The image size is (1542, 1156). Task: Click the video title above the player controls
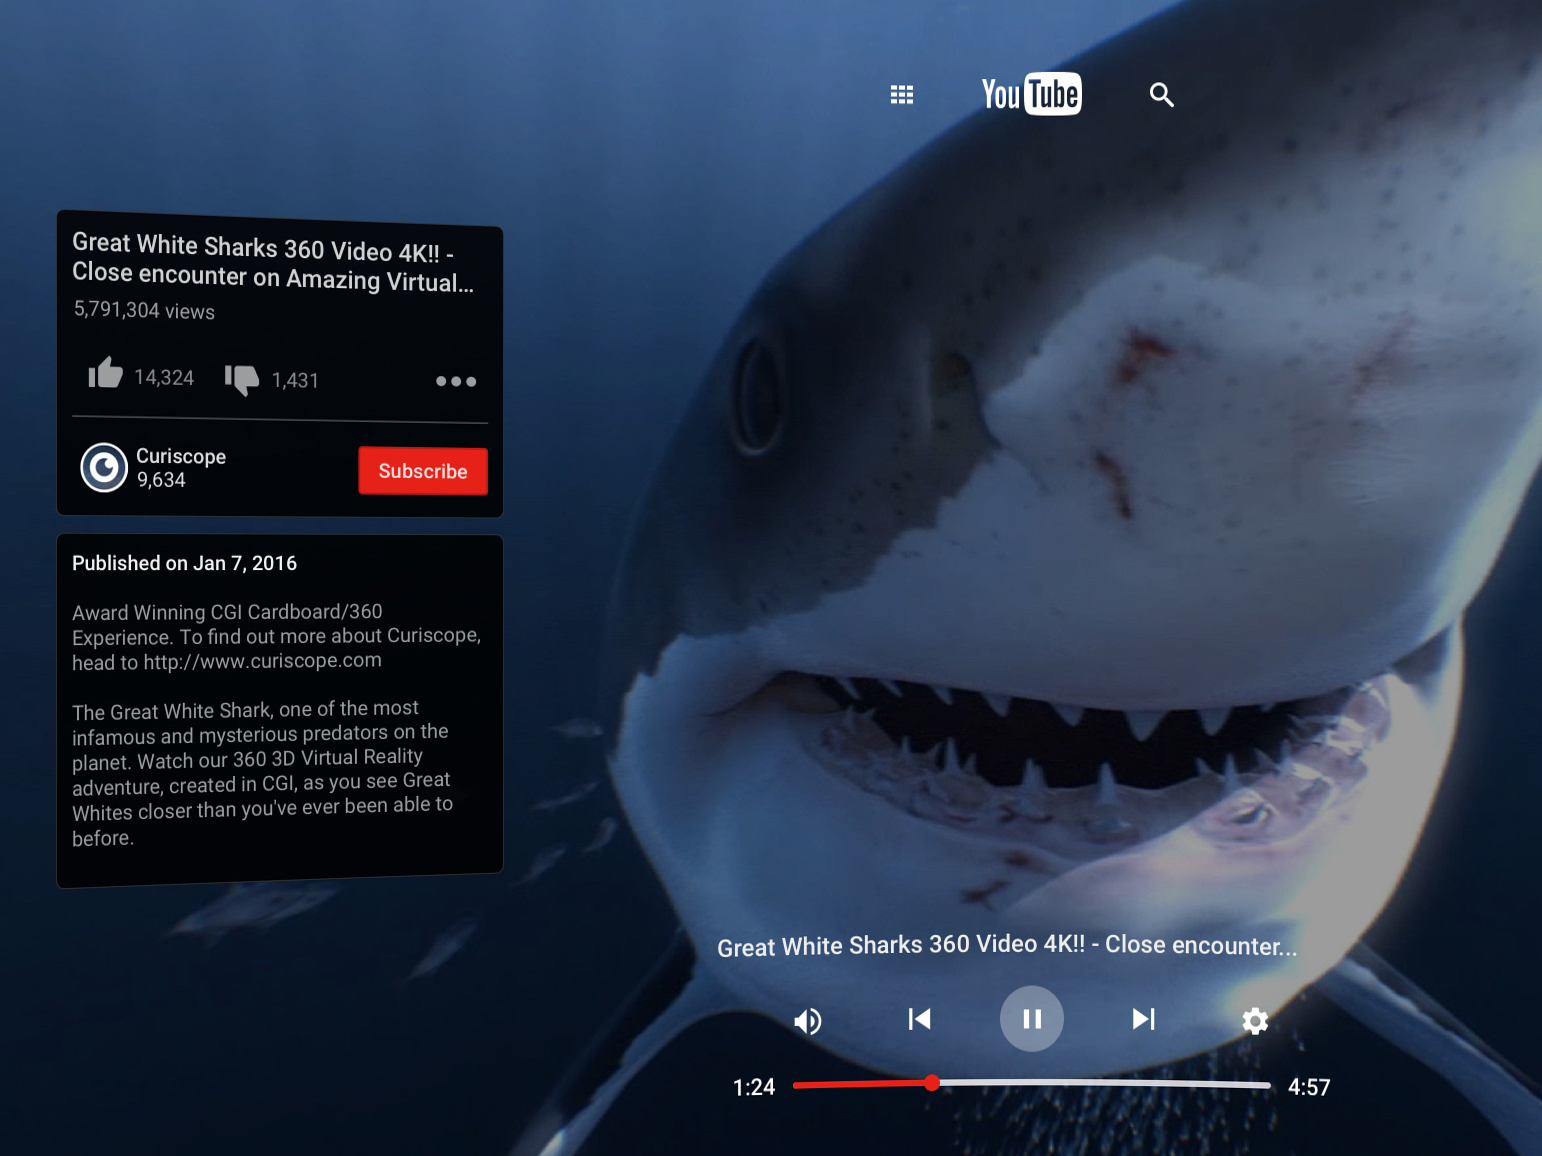click(x=1007, y=945)
